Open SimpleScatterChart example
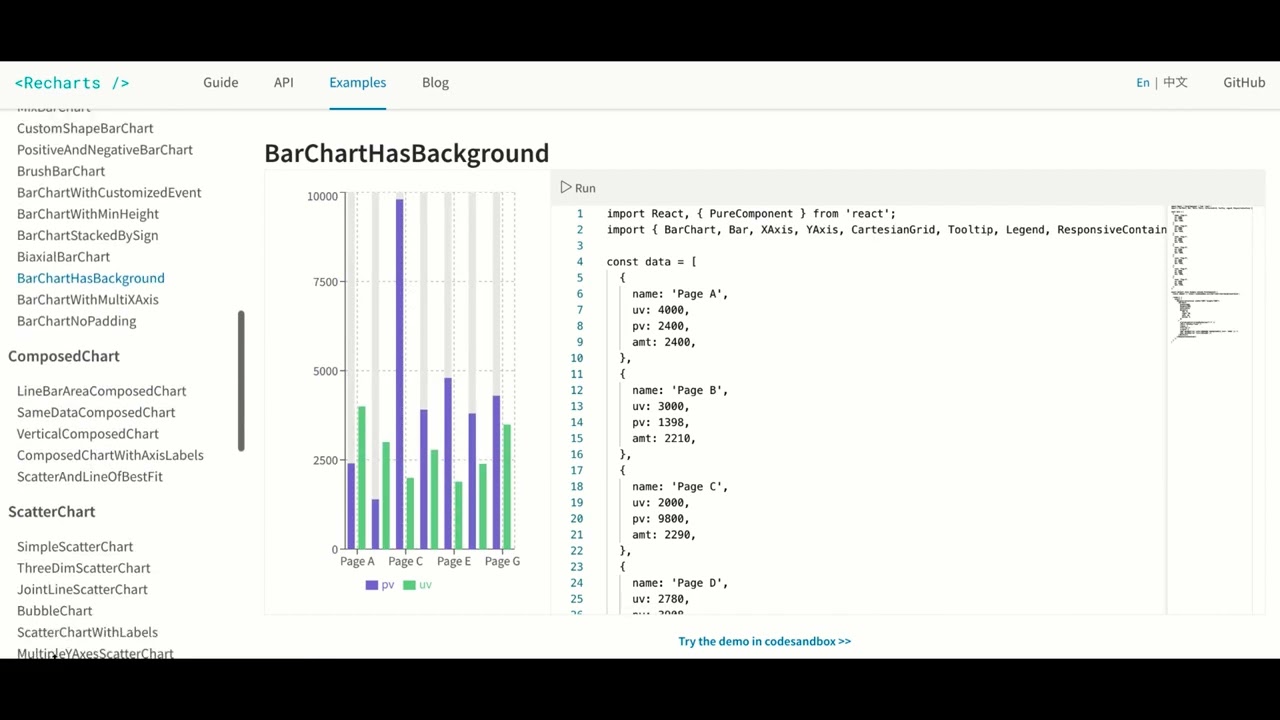This screenshot has height=720, width=1280. tap(75, 547)
